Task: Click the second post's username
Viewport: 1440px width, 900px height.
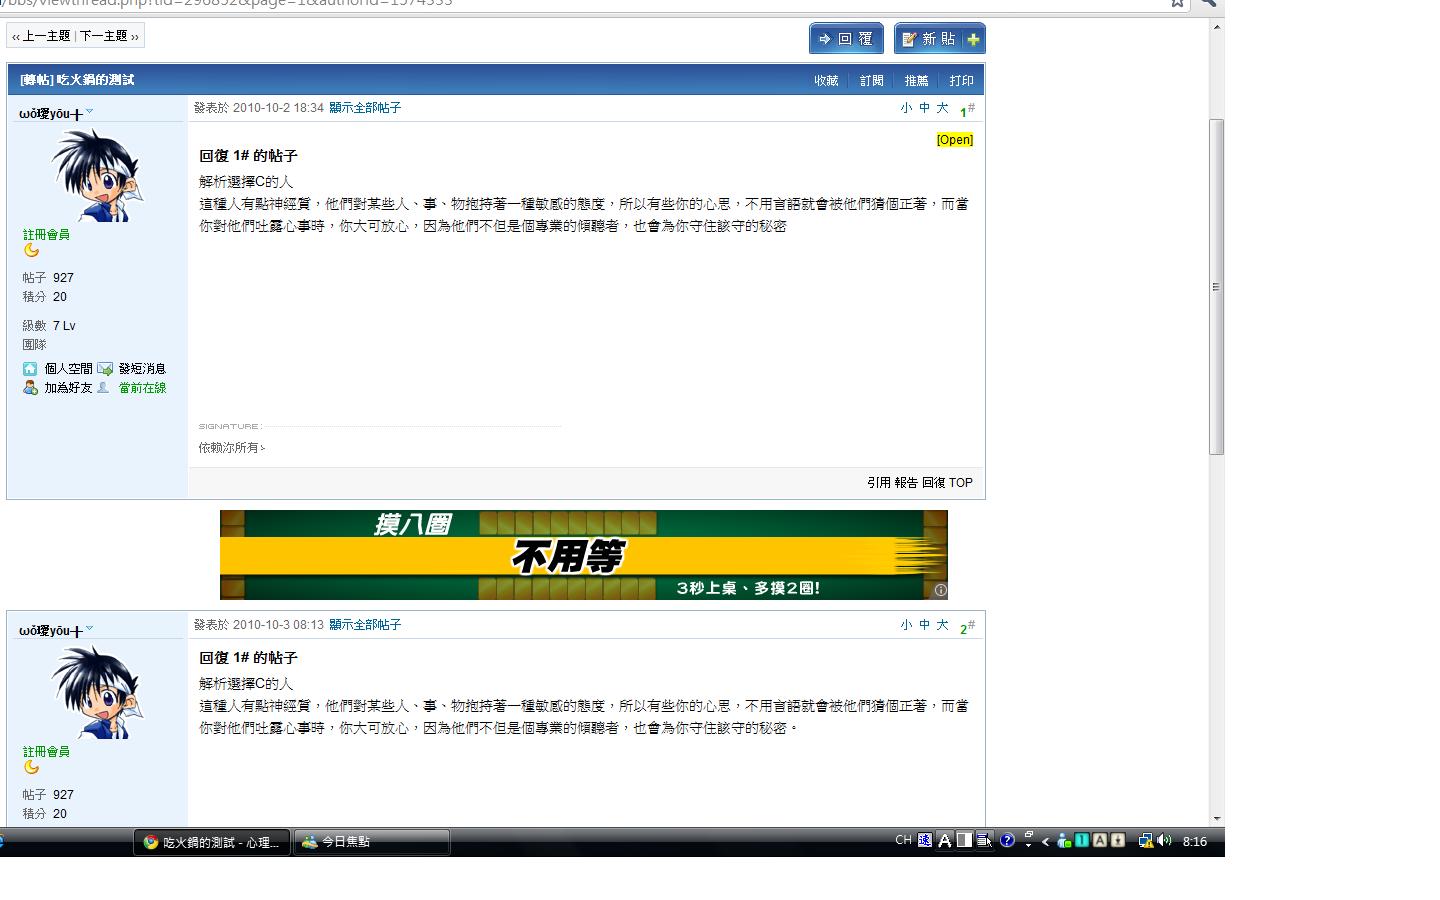Action: (x=51, y=631)
